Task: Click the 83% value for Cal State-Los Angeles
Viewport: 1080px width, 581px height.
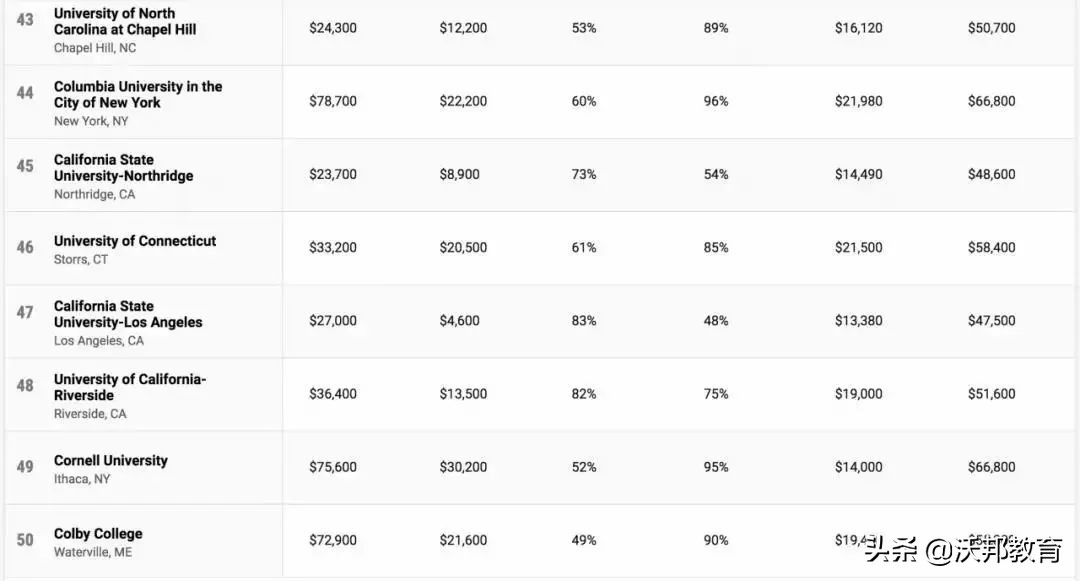Action: (x=584, y=321)
